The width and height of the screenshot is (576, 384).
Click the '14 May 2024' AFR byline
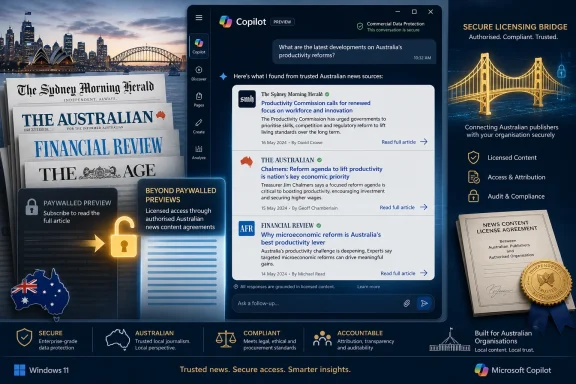pyautogui.click(x=293, y=274)
